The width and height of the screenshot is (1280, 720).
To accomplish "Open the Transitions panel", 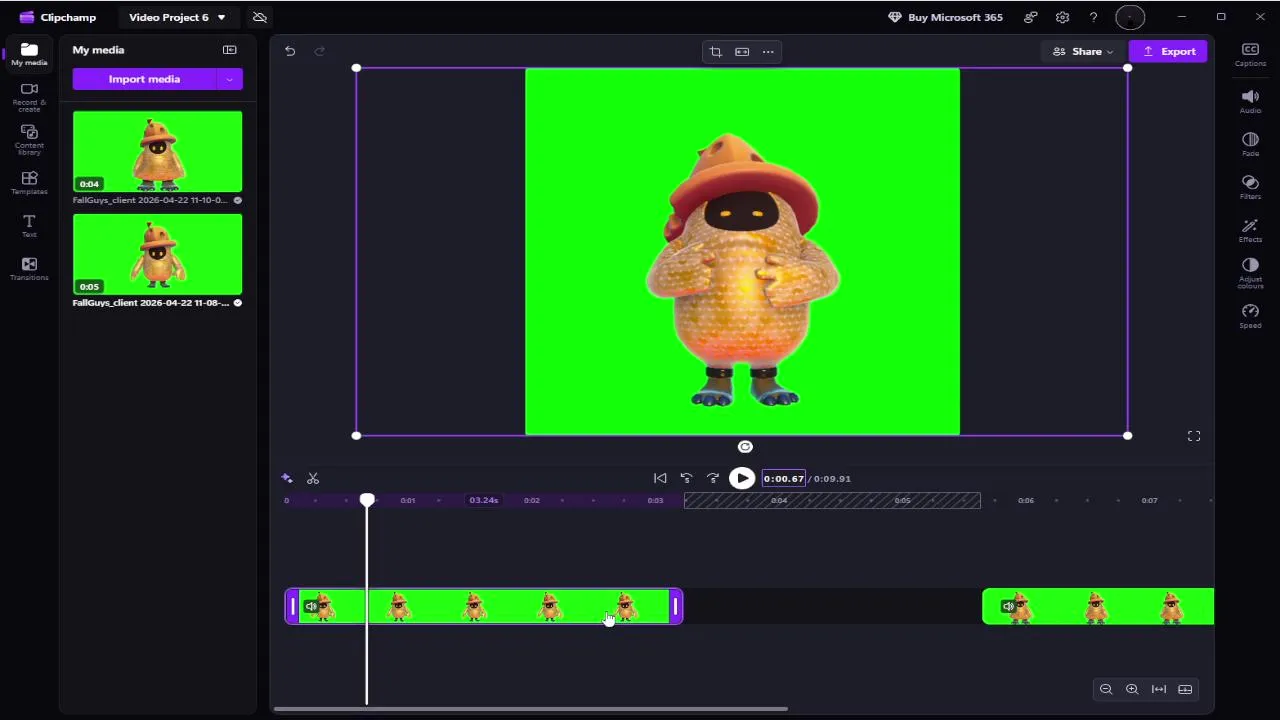I will coord(29,269).
